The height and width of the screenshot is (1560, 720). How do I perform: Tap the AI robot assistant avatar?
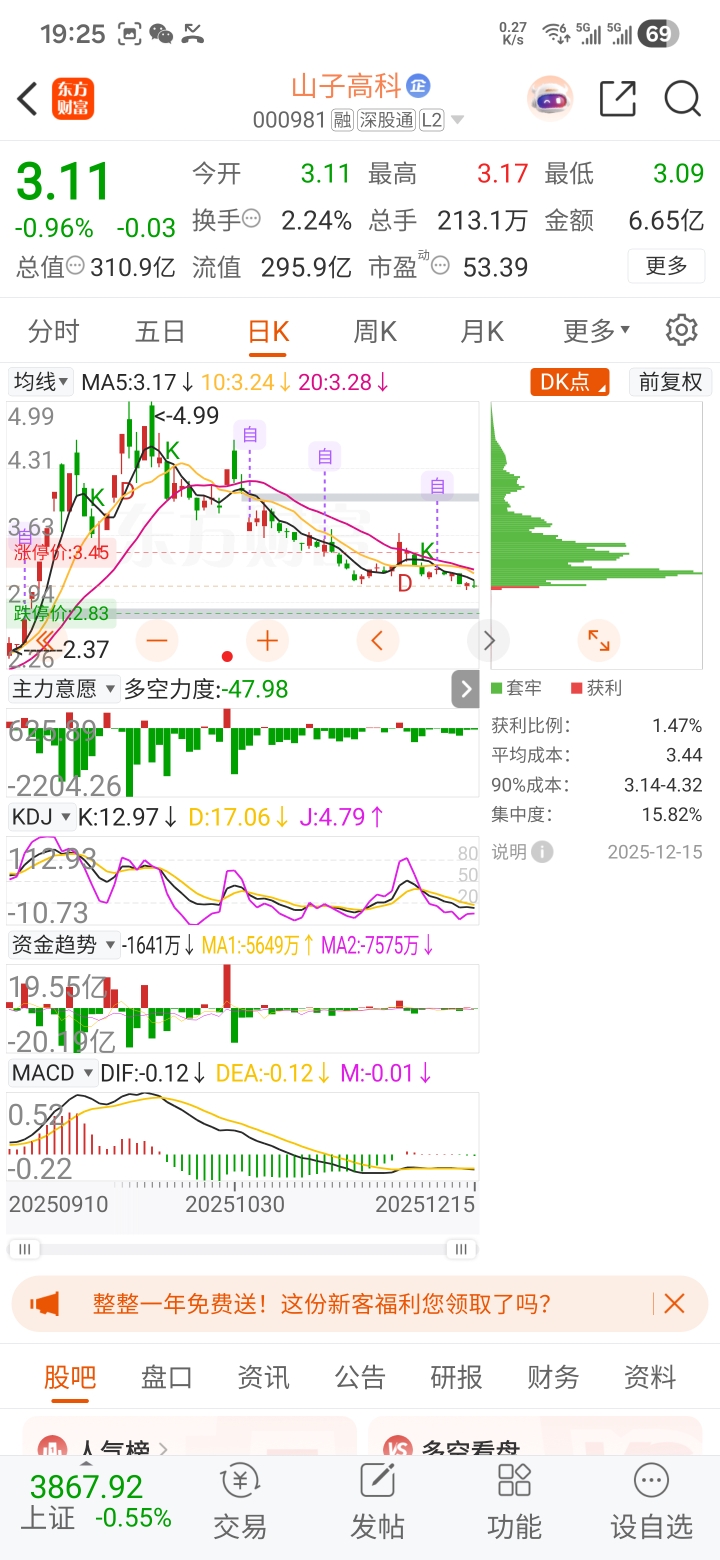tap(550, 99)
